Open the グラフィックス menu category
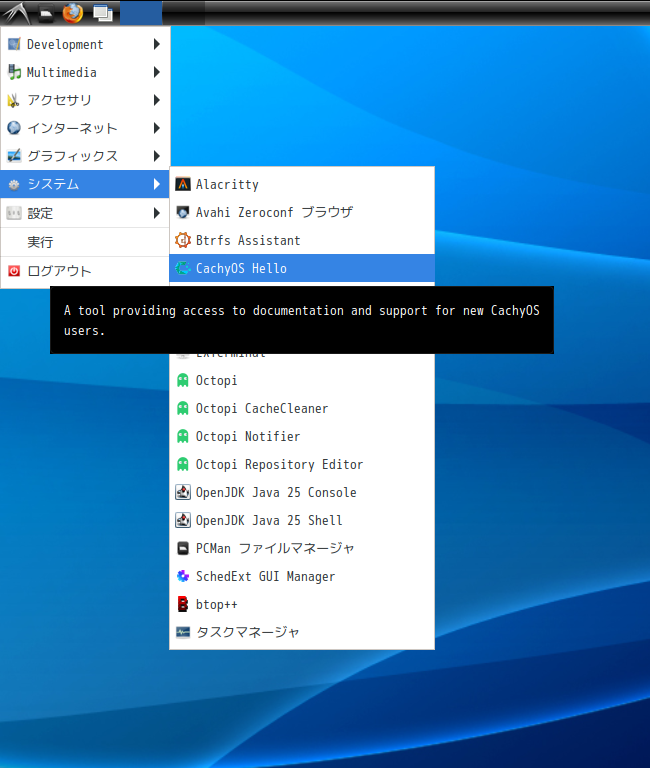Screen dimensions: 650x768 [85, 156]
